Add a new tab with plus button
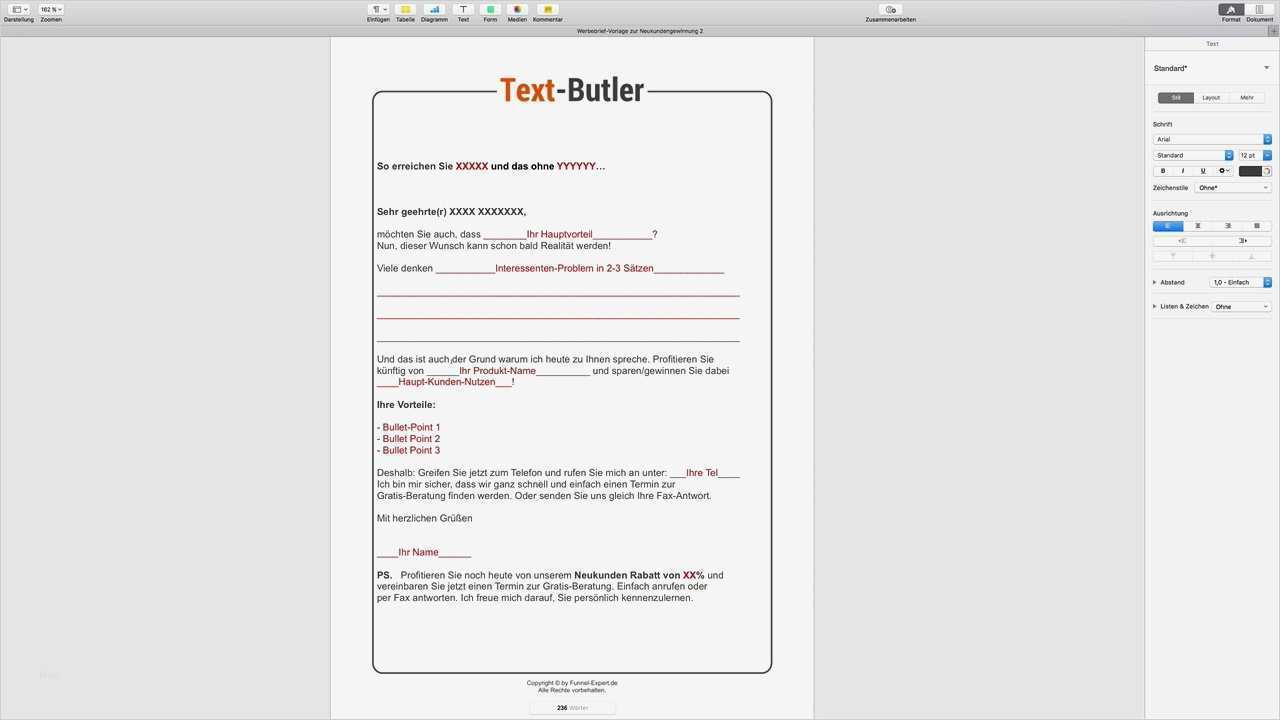The width and height of the screenshot is (1280, 720). point(1272,31)
